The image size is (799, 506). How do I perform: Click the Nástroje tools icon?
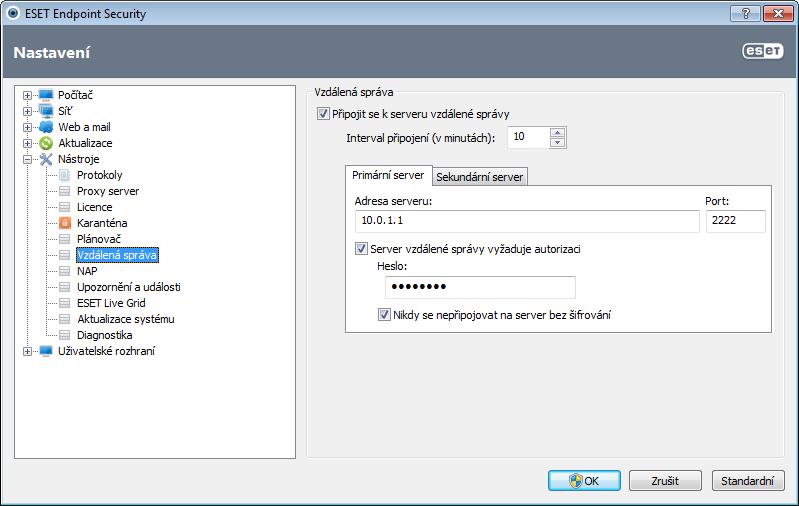pyautogui.click(x=46, y=159)
